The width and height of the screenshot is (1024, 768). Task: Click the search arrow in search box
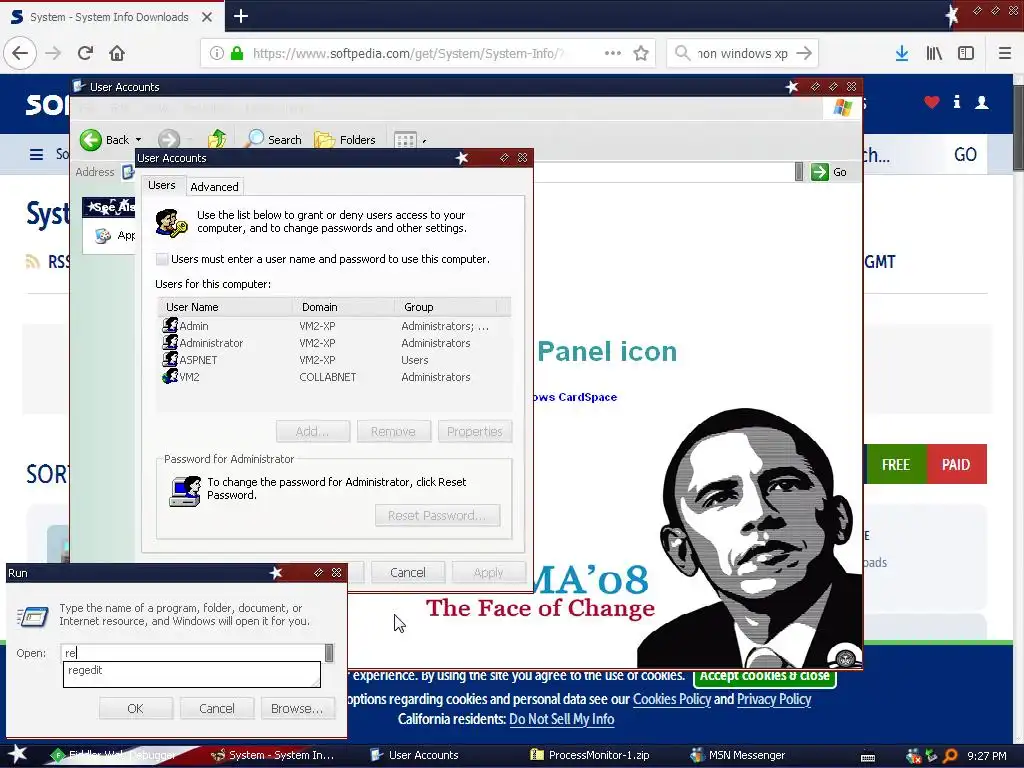[805, 53]
